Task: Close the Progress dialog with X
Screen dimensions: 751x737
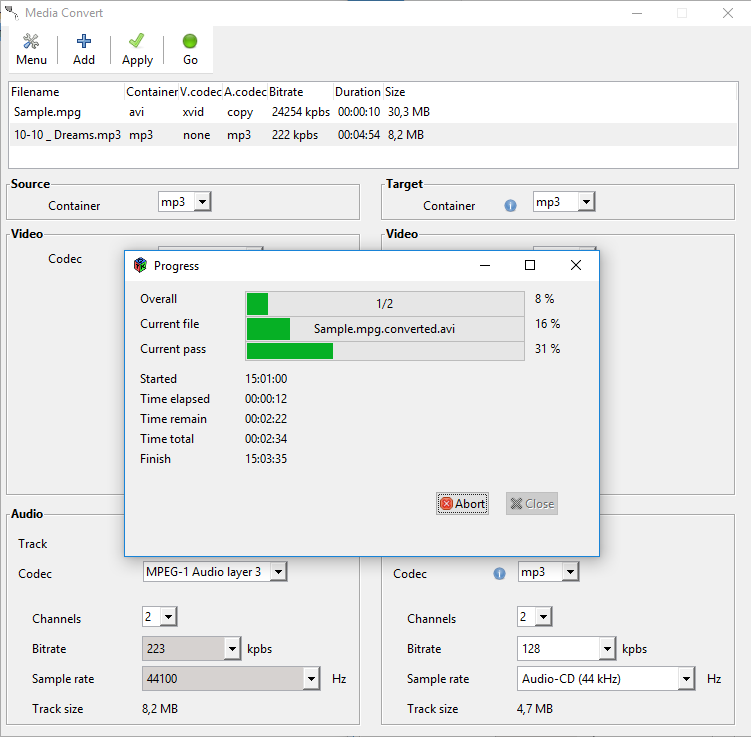Action: pyautogui.click(x=576, y=265)
